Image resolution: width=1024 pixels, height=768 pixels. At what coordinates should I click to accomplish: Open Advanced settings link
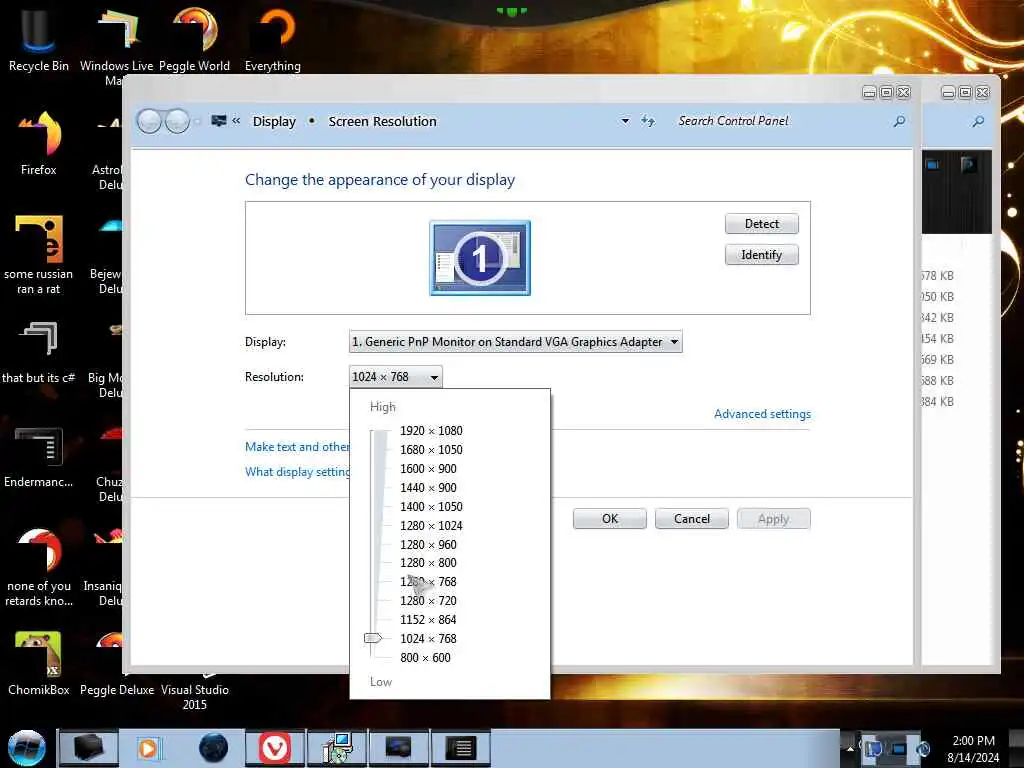[x=762, y=413]
